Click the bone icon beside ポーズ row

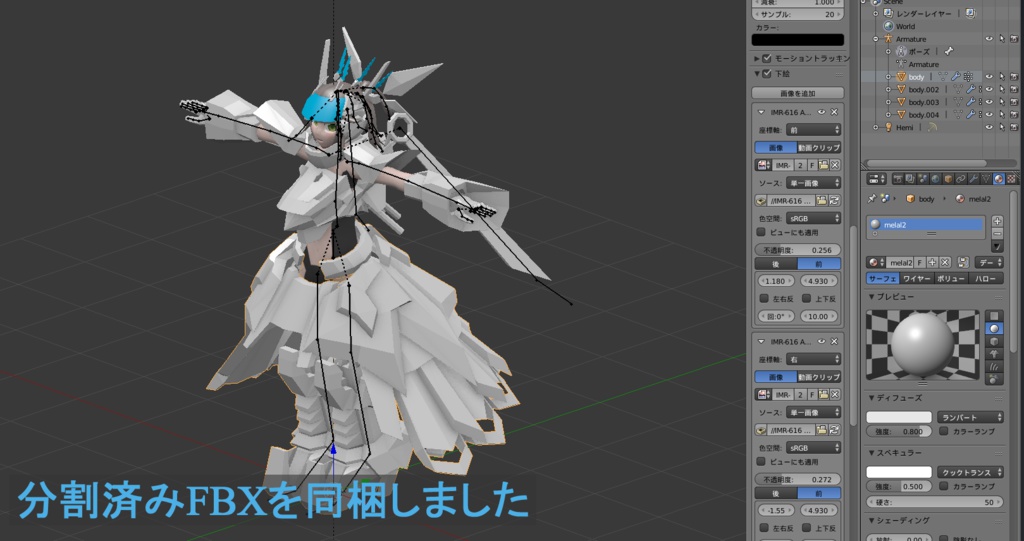pyautogui.click(x=949, y=51)
